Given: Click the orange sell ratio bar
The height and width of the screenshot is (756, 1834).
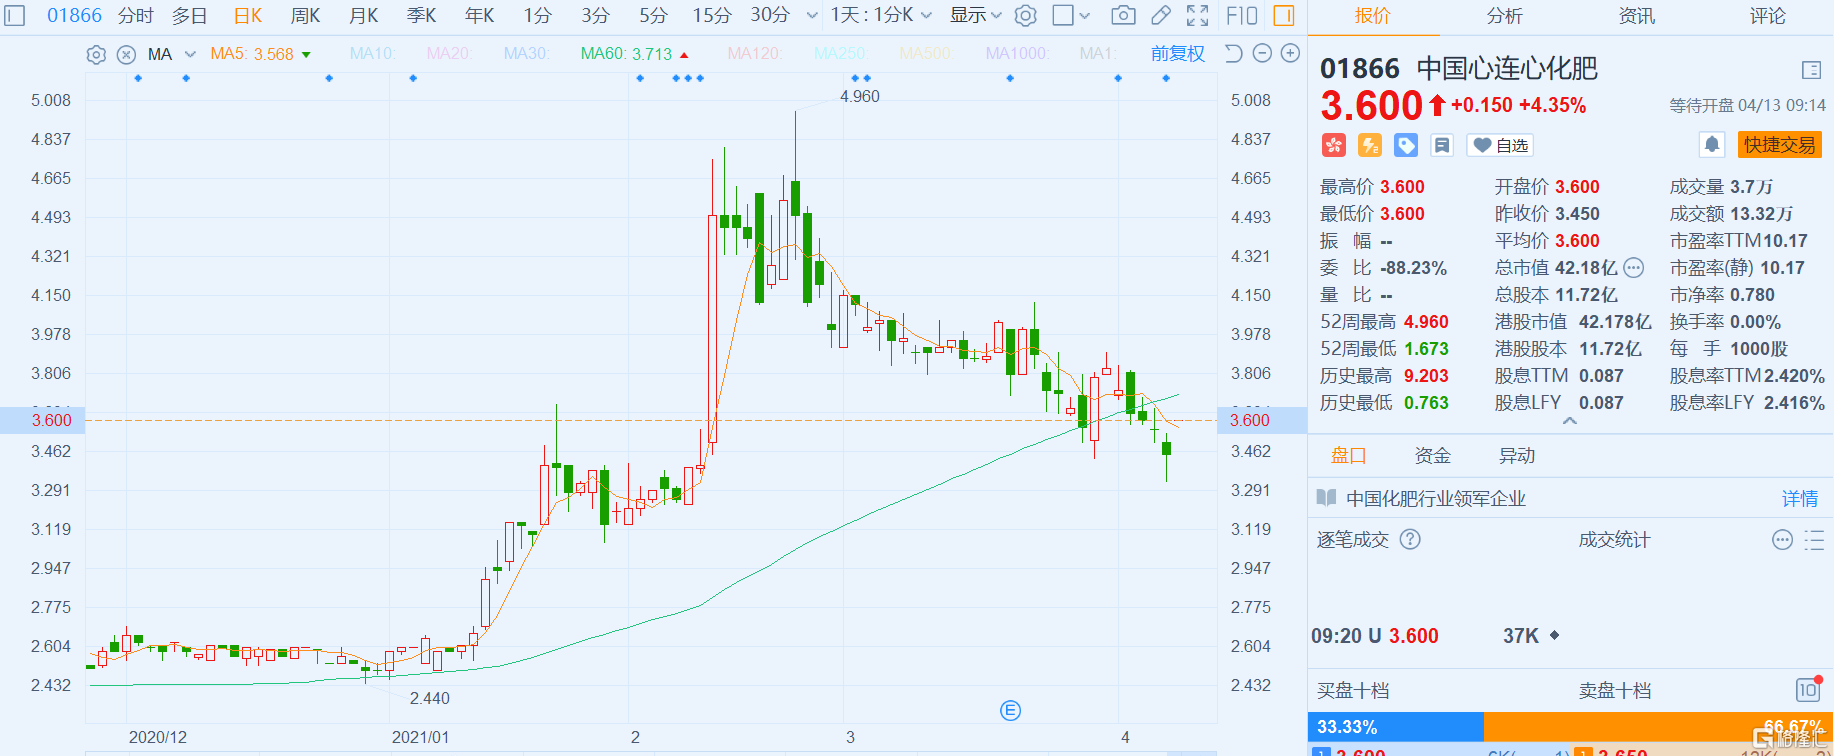Looking at the screenshot, I should coord(1657,726).
